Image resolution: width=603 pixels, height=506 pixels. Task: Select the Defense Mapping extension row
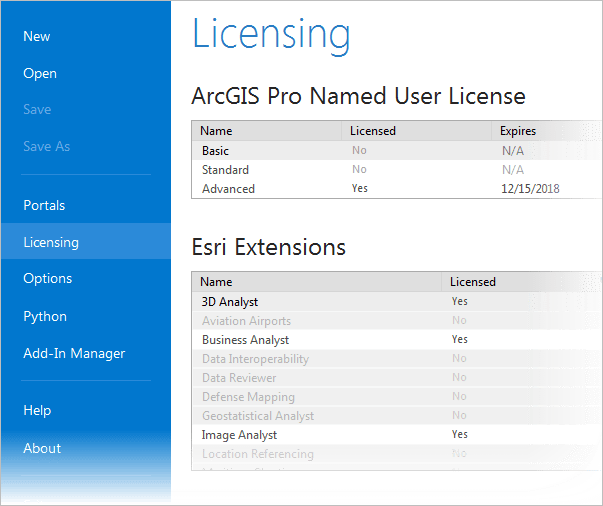coord(396,396)
